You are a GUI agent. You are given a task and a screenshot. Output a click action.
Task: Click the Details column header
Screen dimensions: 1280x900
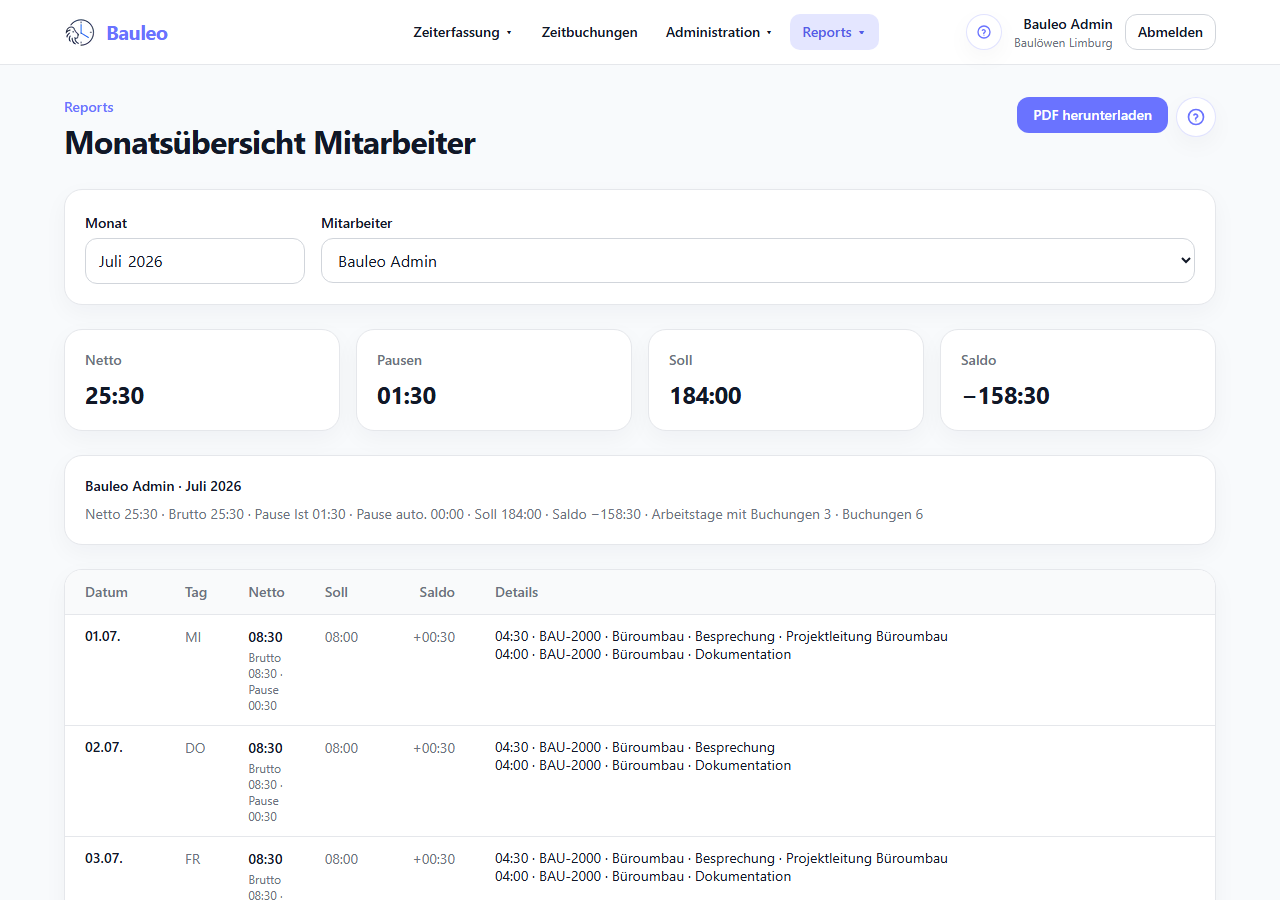[x=517, y=592]
